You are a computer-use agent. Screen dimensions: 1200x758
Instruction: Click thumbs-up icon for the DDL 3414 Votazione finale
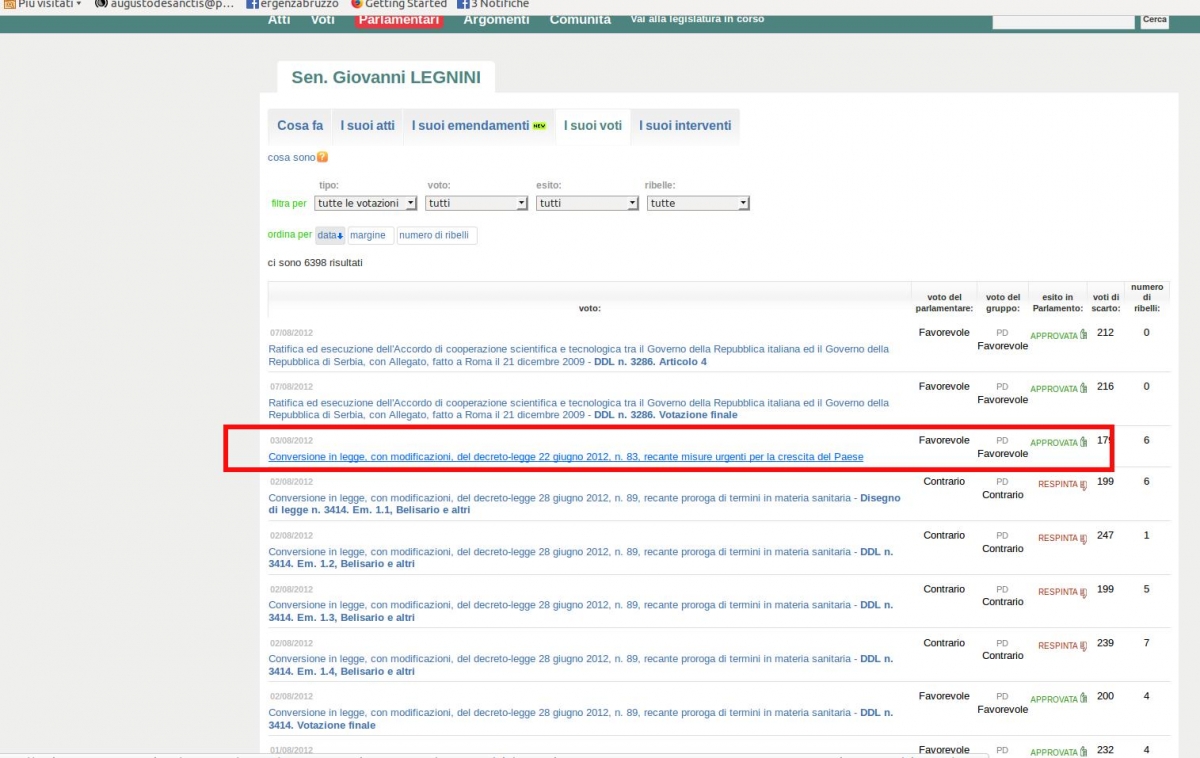point(1083,700)
